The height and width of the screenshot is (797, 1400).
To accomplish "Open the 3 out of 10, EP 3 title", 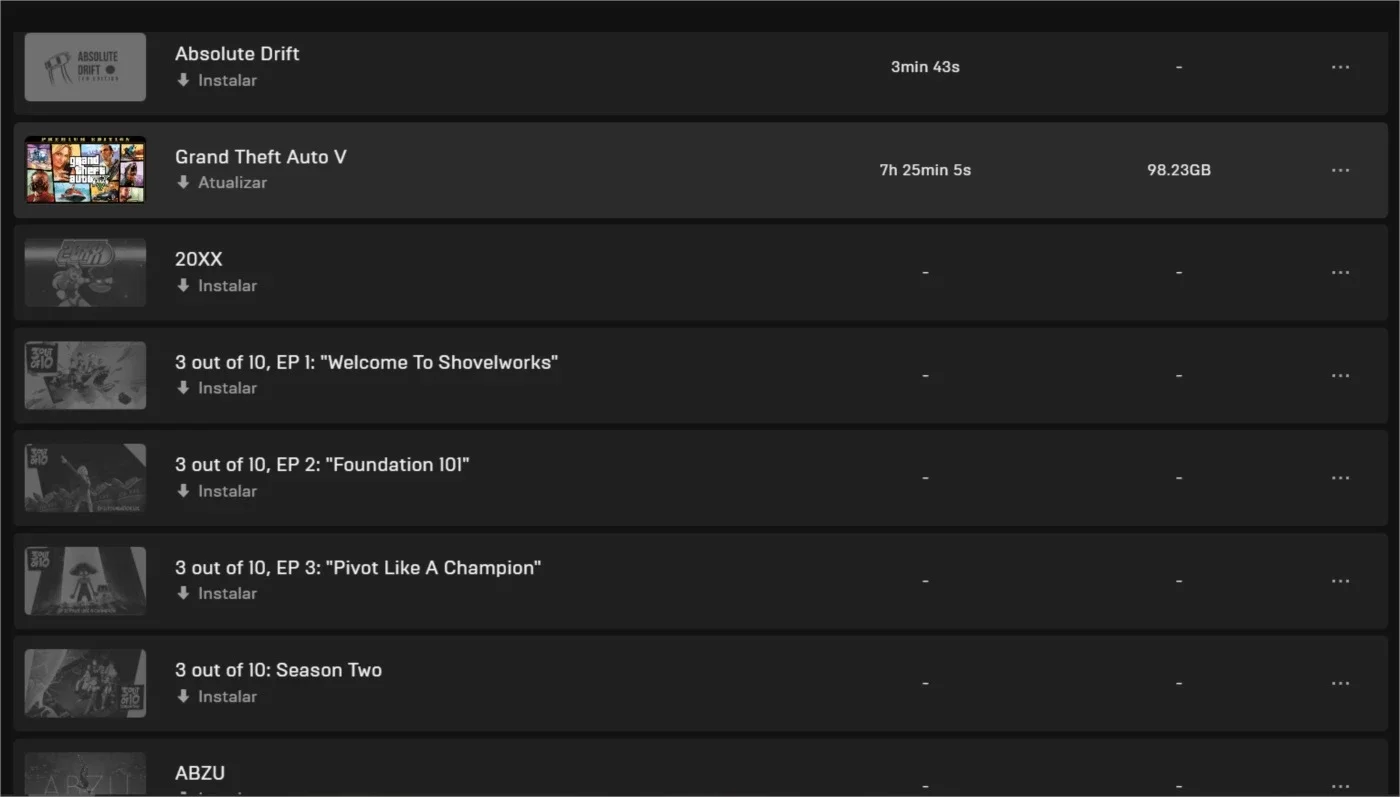I will tap(358, 568).
